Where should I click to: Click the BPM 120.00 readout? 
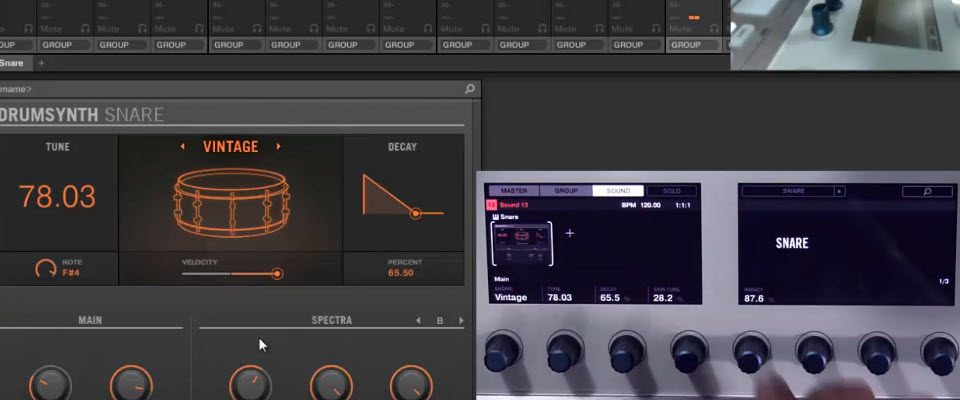tap(640, 205)
